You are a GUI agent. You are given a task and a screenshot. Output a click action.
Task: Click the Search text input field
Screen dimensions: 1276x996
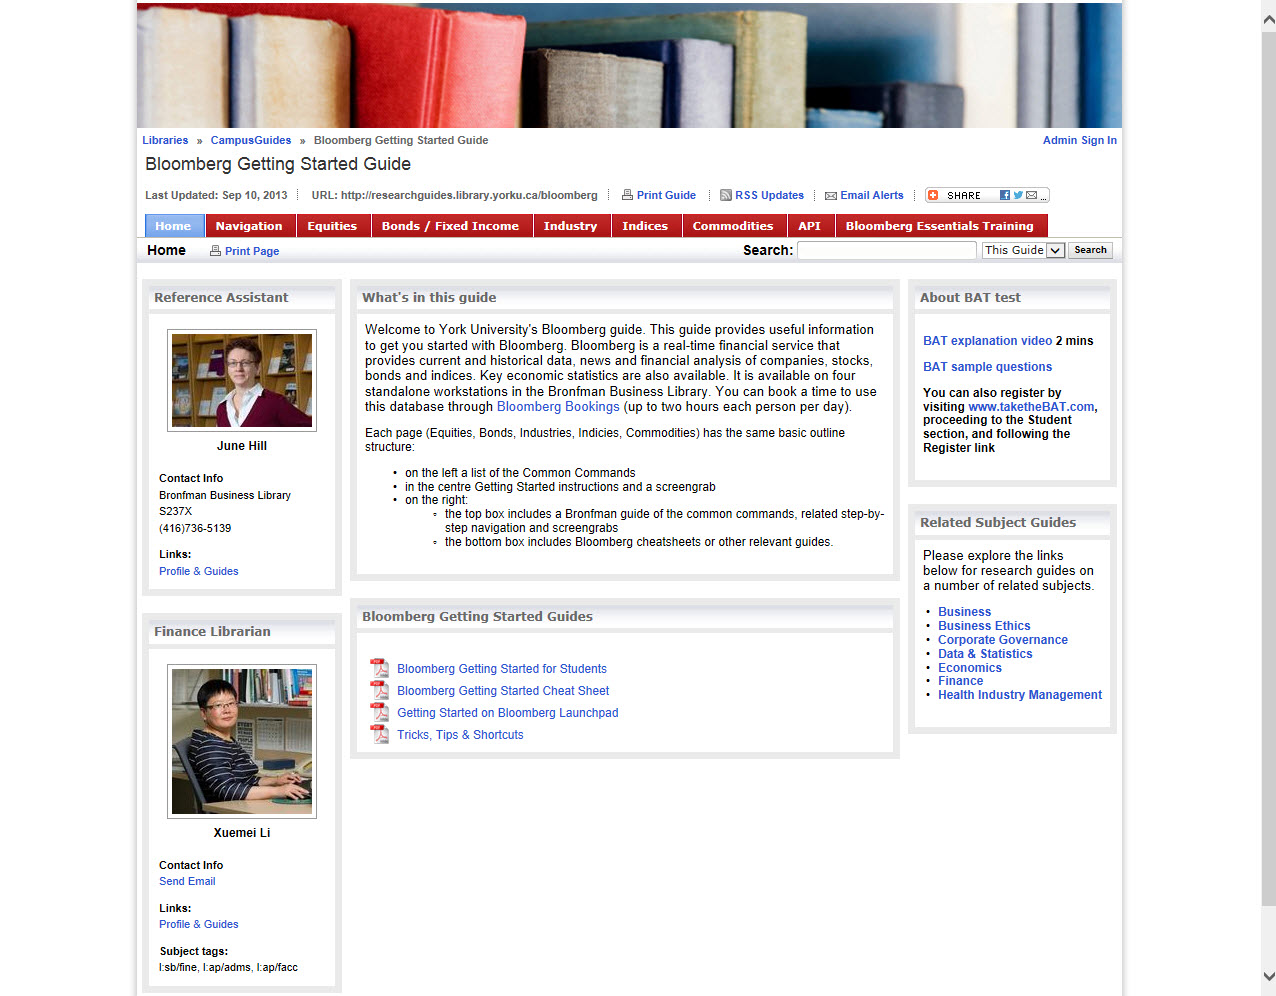tap(886, 250)
